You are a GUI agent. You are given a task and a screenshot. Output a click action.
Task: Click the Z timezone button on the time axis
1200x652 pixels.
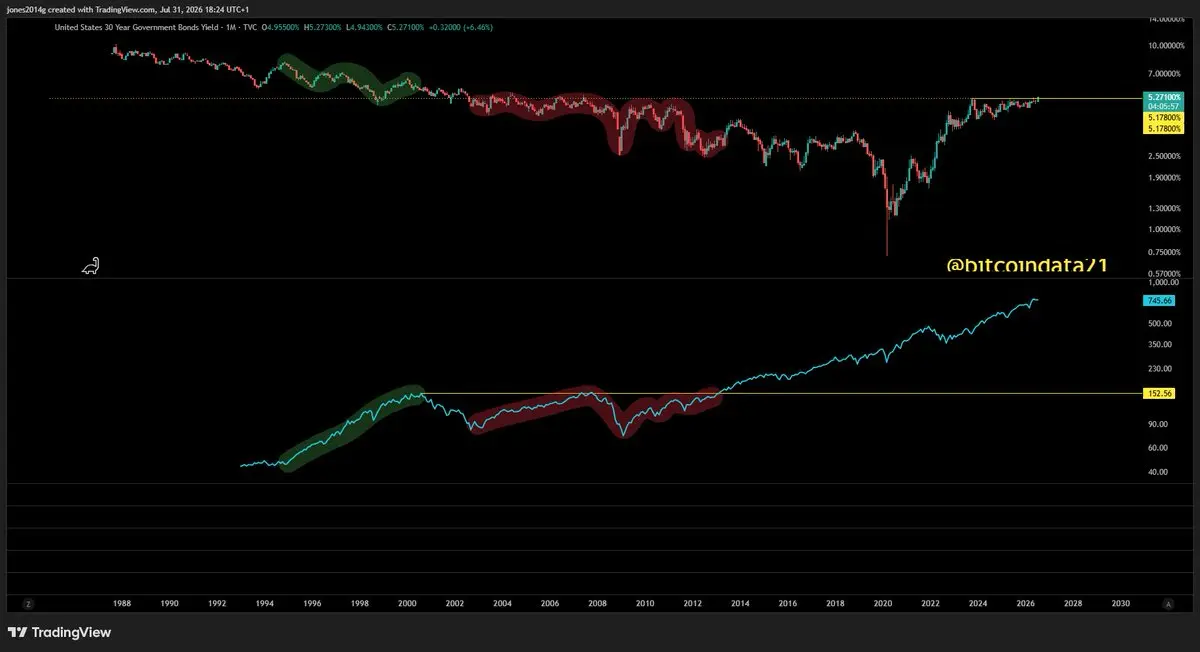point(29,604)
